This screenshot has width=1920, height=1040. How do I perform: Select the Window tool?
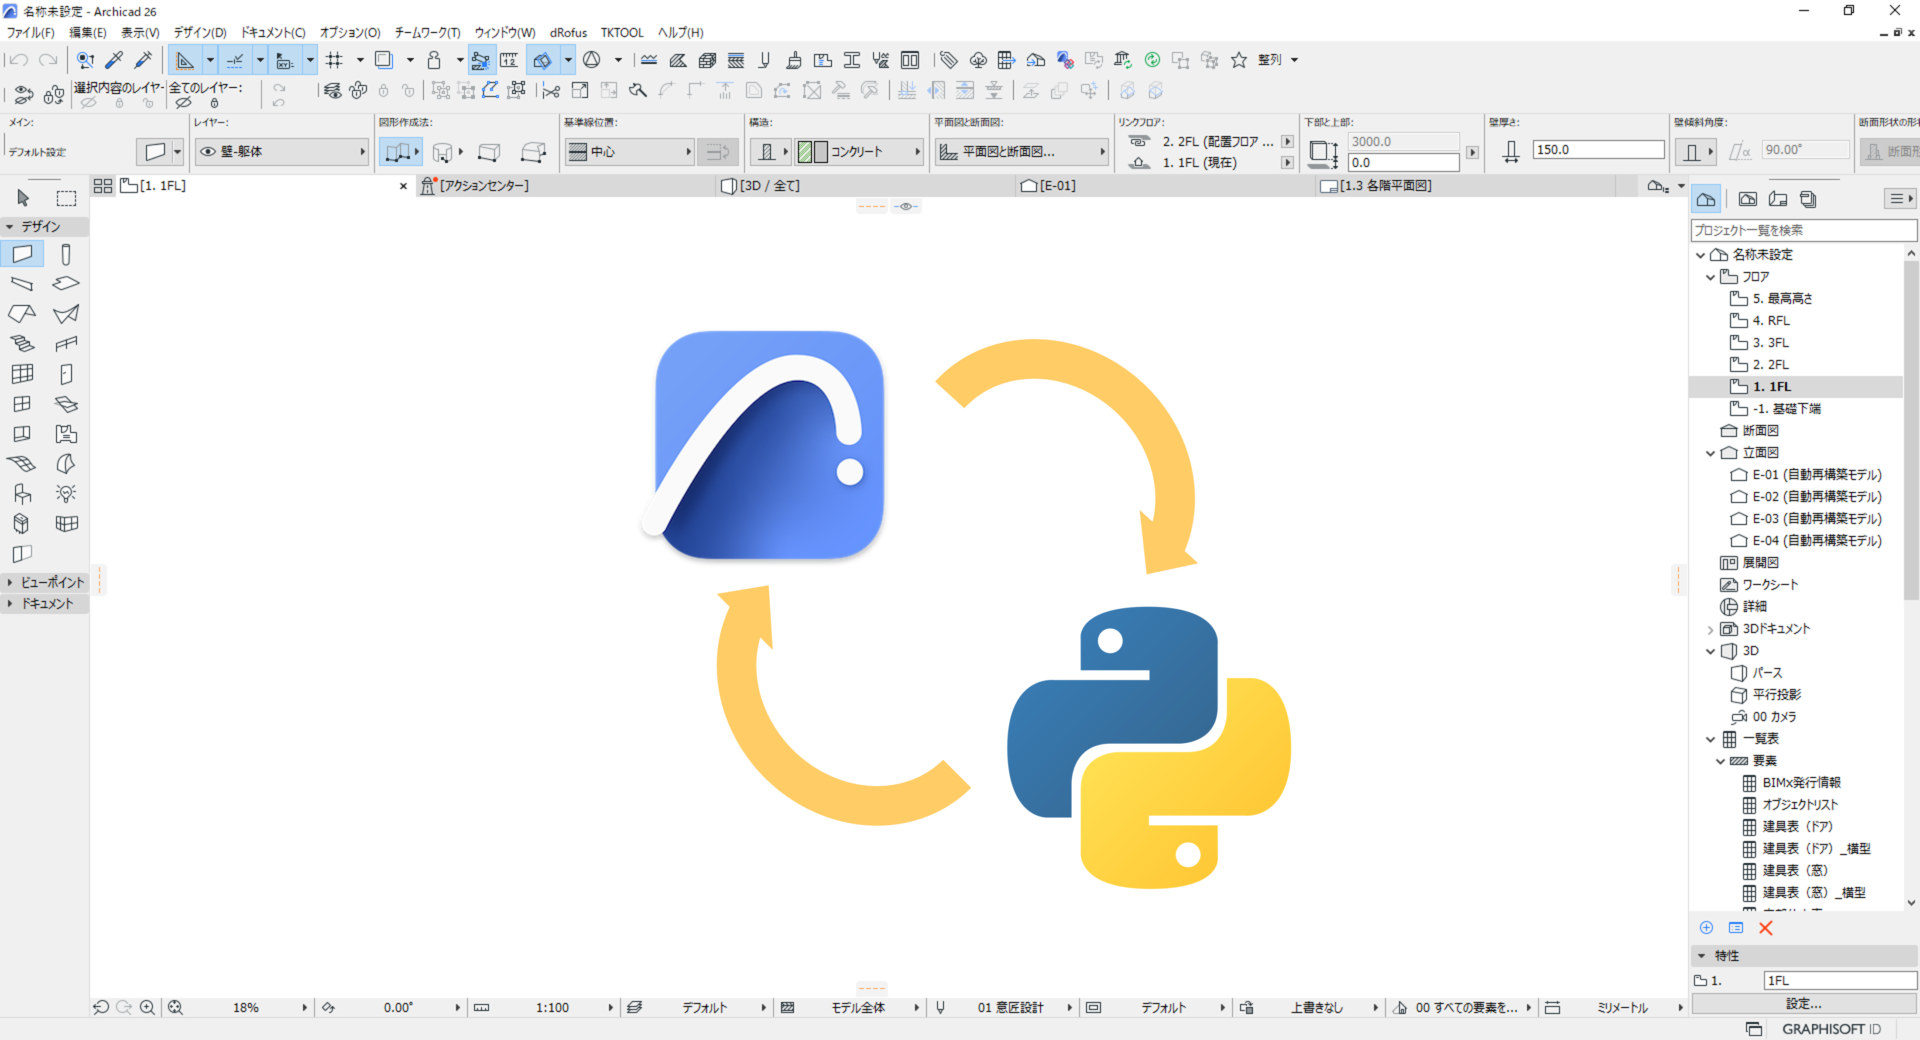click(x=22, y=403)
